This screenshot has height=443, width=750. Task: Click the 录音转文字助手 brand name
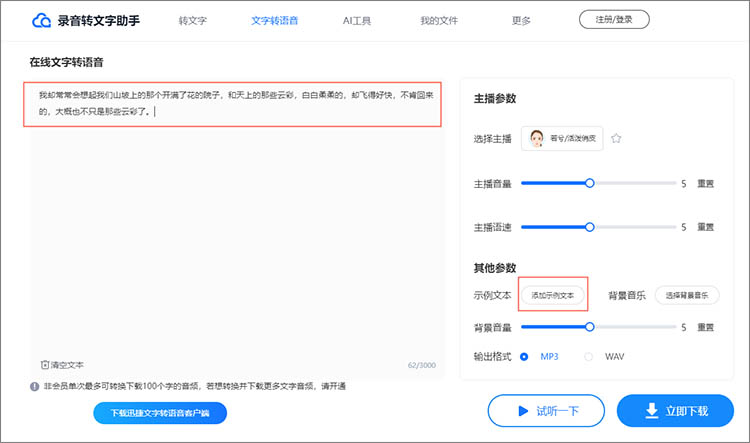click(x=99, y=21)
